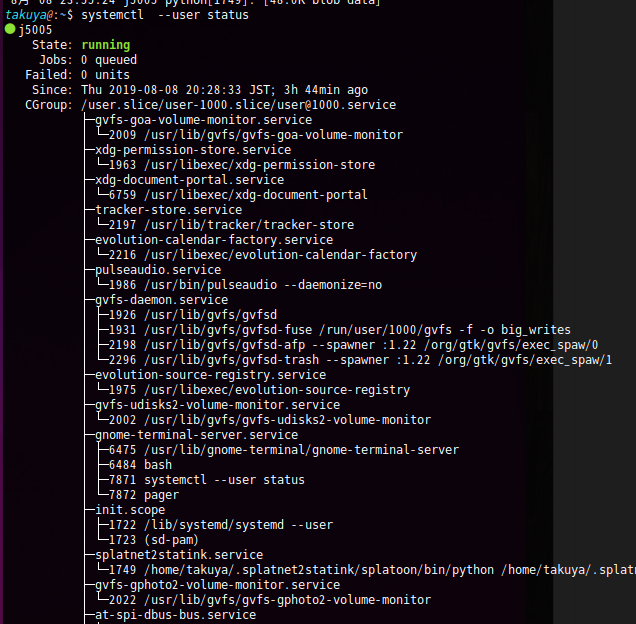The height and width of the screenshot is (624, 636).
Task: Click process 1926 /usr/lib/gvfs/gvfsd line
Action: 193,315
